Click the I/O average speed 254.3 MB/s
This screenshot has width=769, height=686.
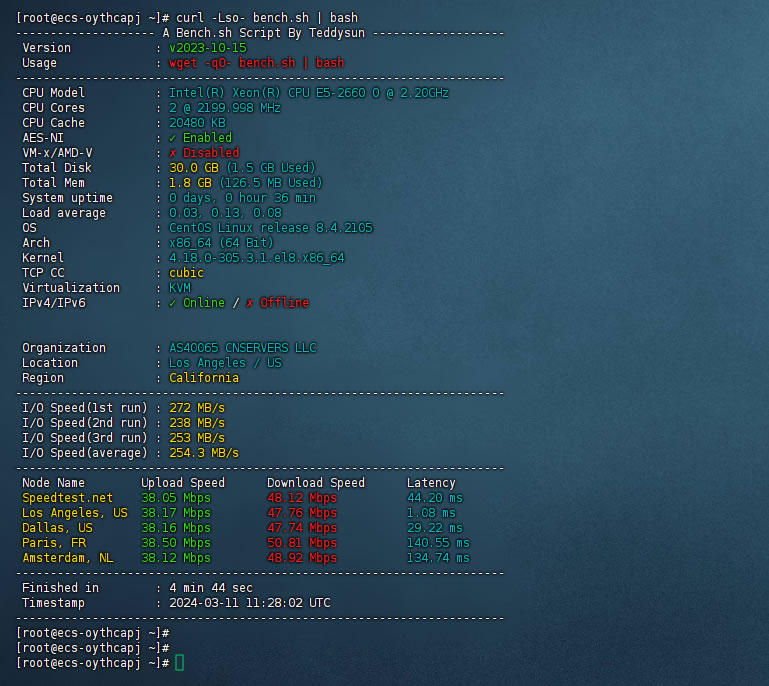pyautogui.click(x=204, y=453)
